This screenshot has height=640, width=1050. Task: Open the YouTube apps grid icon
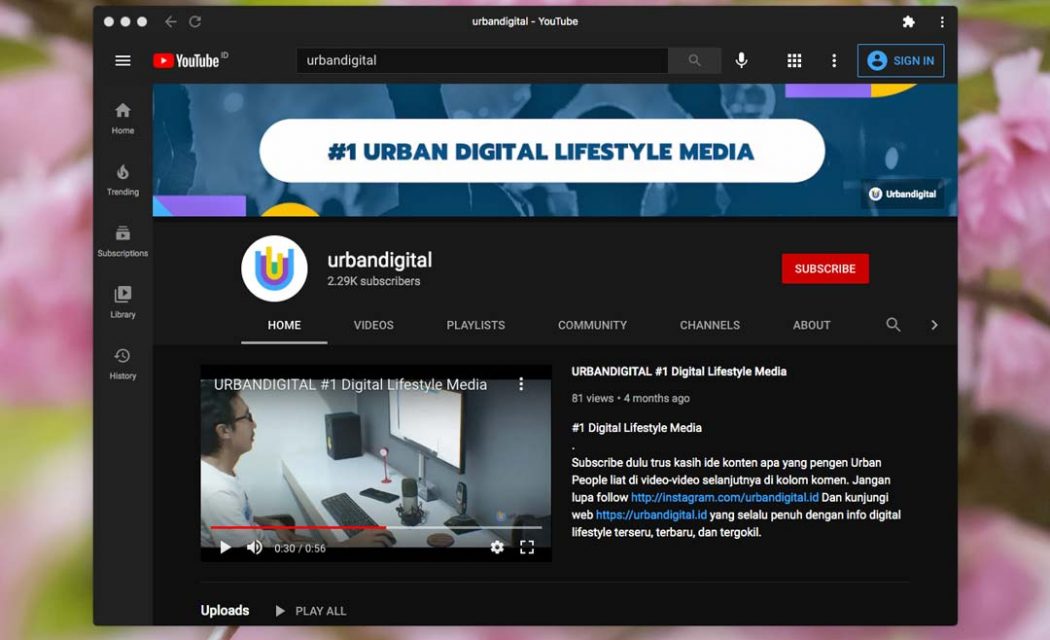click(794, 60)
